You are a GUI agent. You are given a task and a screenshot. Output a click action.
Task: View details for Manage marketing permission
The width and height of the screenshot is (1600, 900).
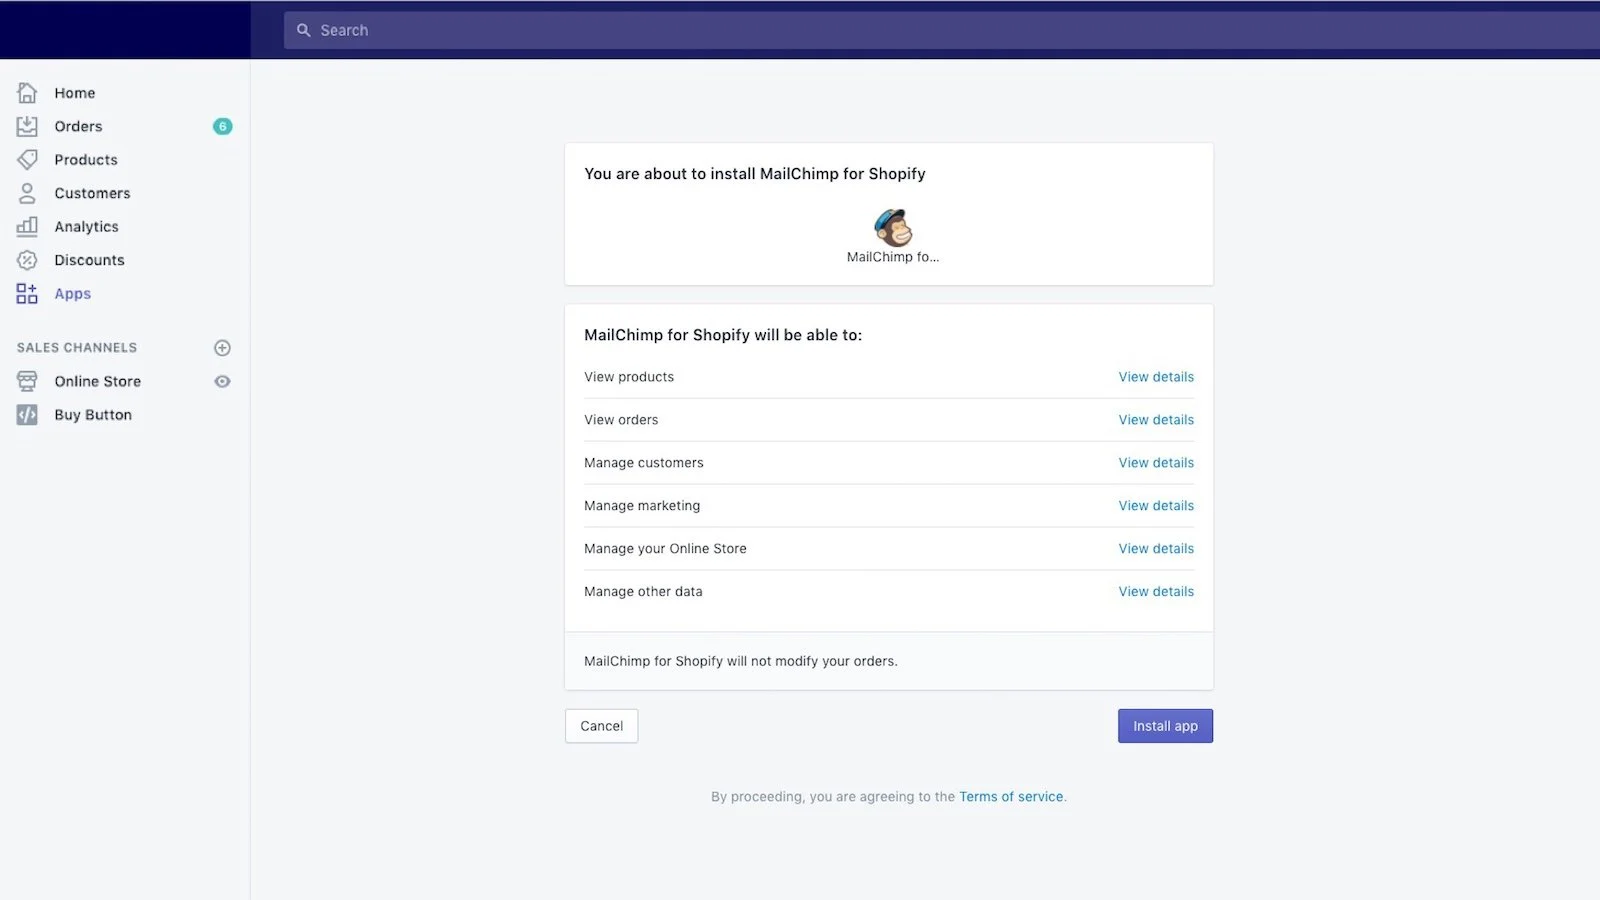coord(1156,506)
